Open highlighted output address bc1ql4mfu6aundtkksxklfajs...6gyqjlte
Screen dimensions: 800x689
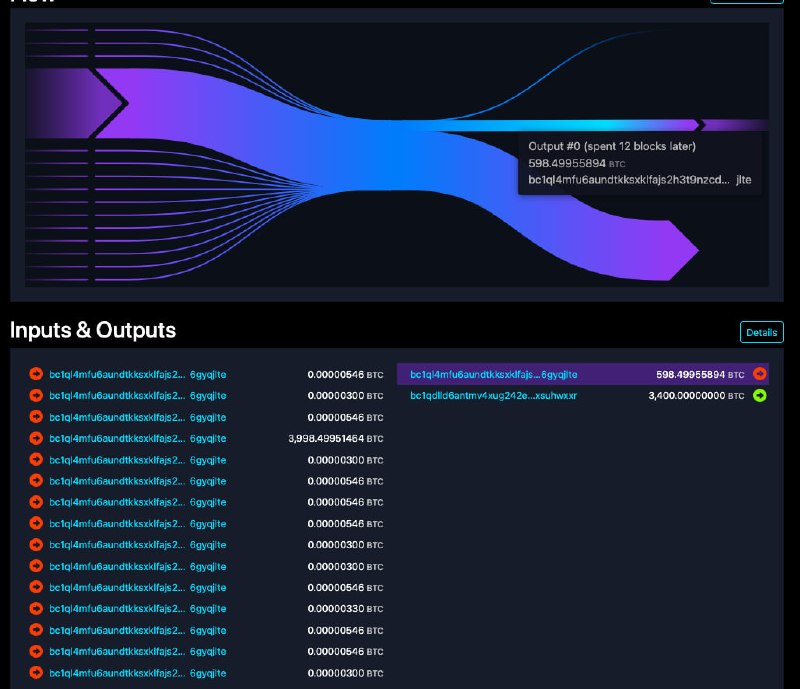click(x=493, y=375)
